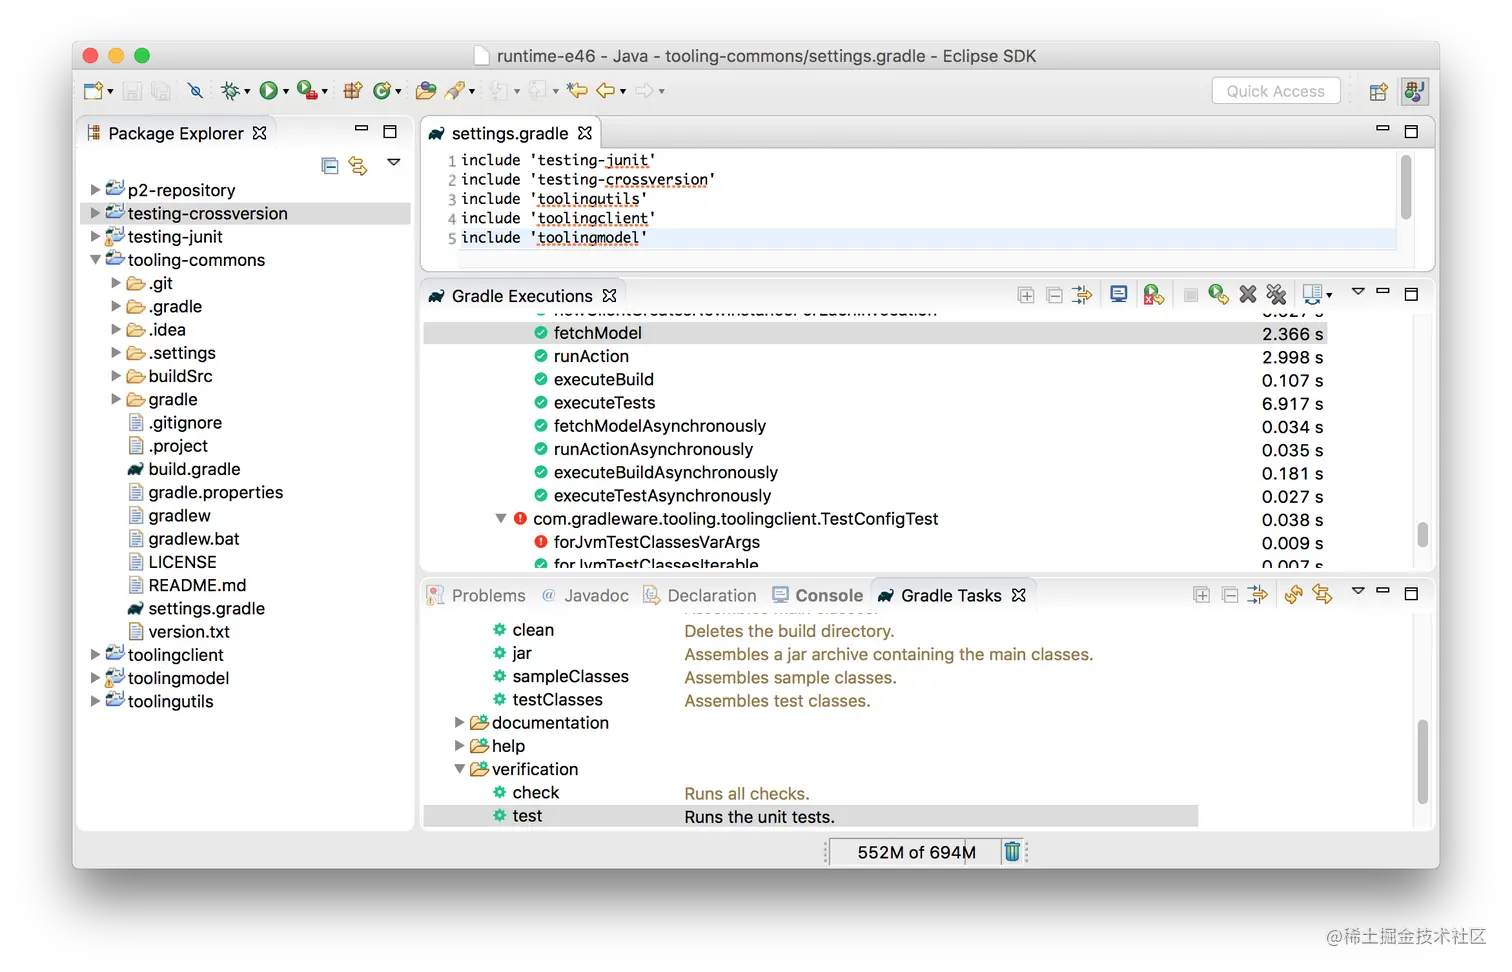Expand all nodes in Gradle Tasks toolbar

[1202, 595]
